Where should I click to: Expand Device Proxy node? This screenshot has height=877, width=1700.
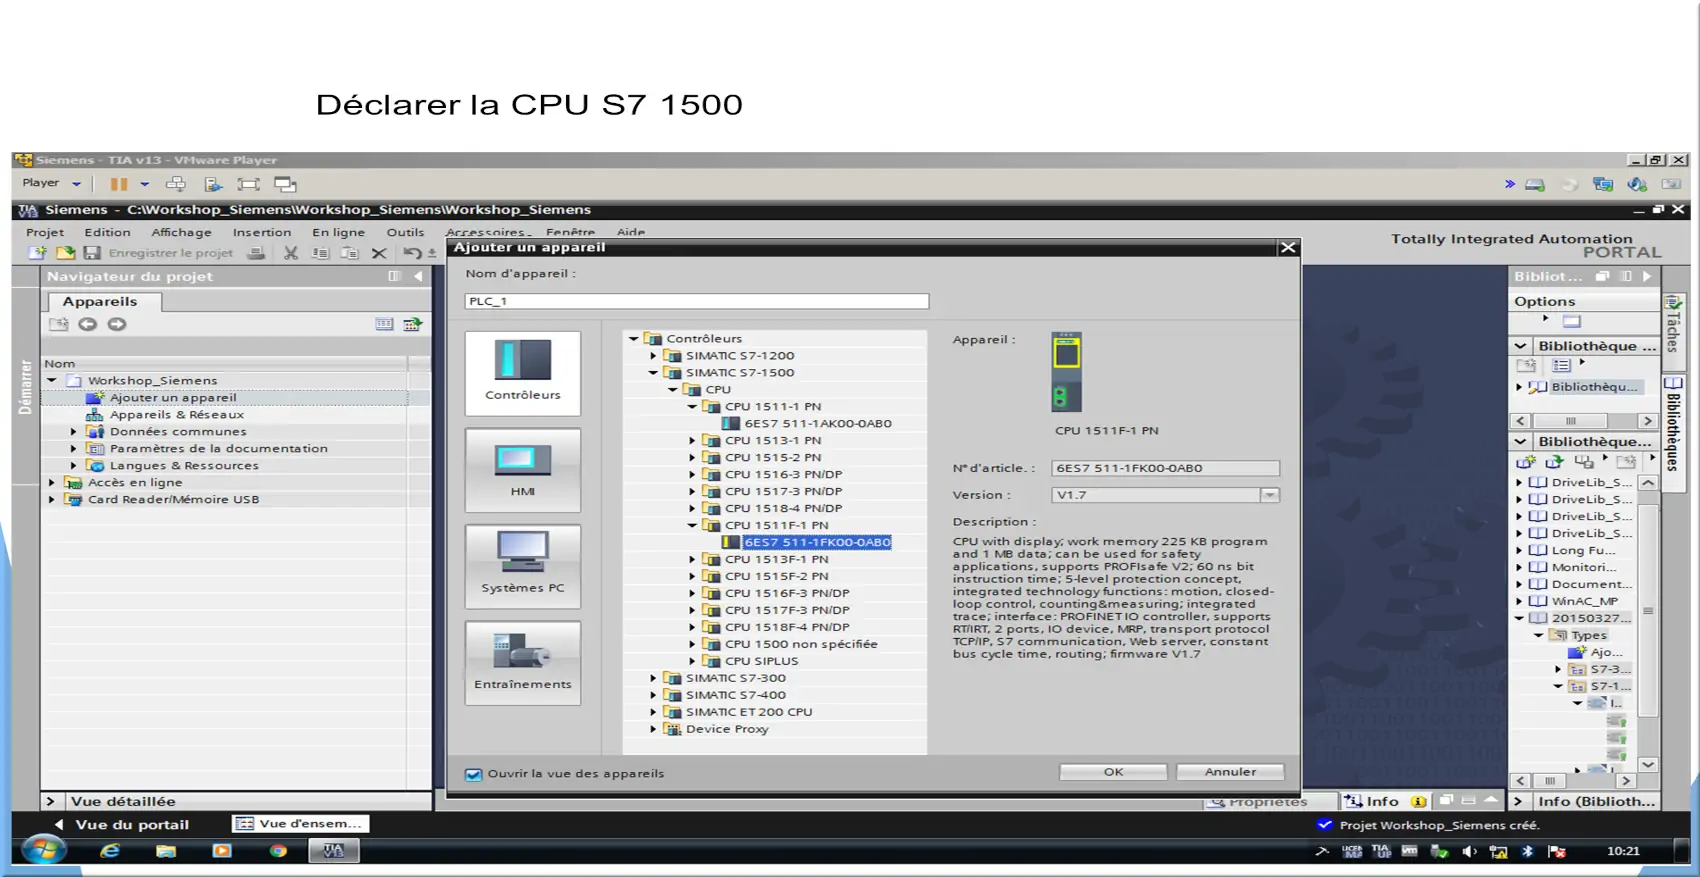pyautogui.click(x=653, y=729)
